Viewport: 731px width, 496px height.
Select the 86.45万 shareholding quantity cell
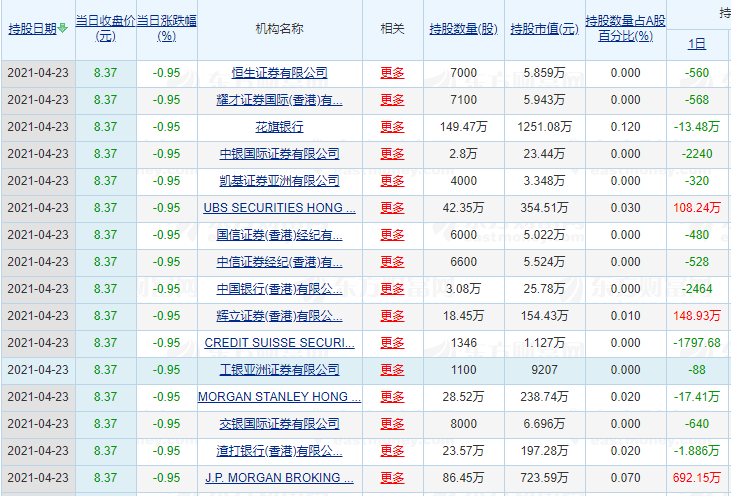[463, 478]
